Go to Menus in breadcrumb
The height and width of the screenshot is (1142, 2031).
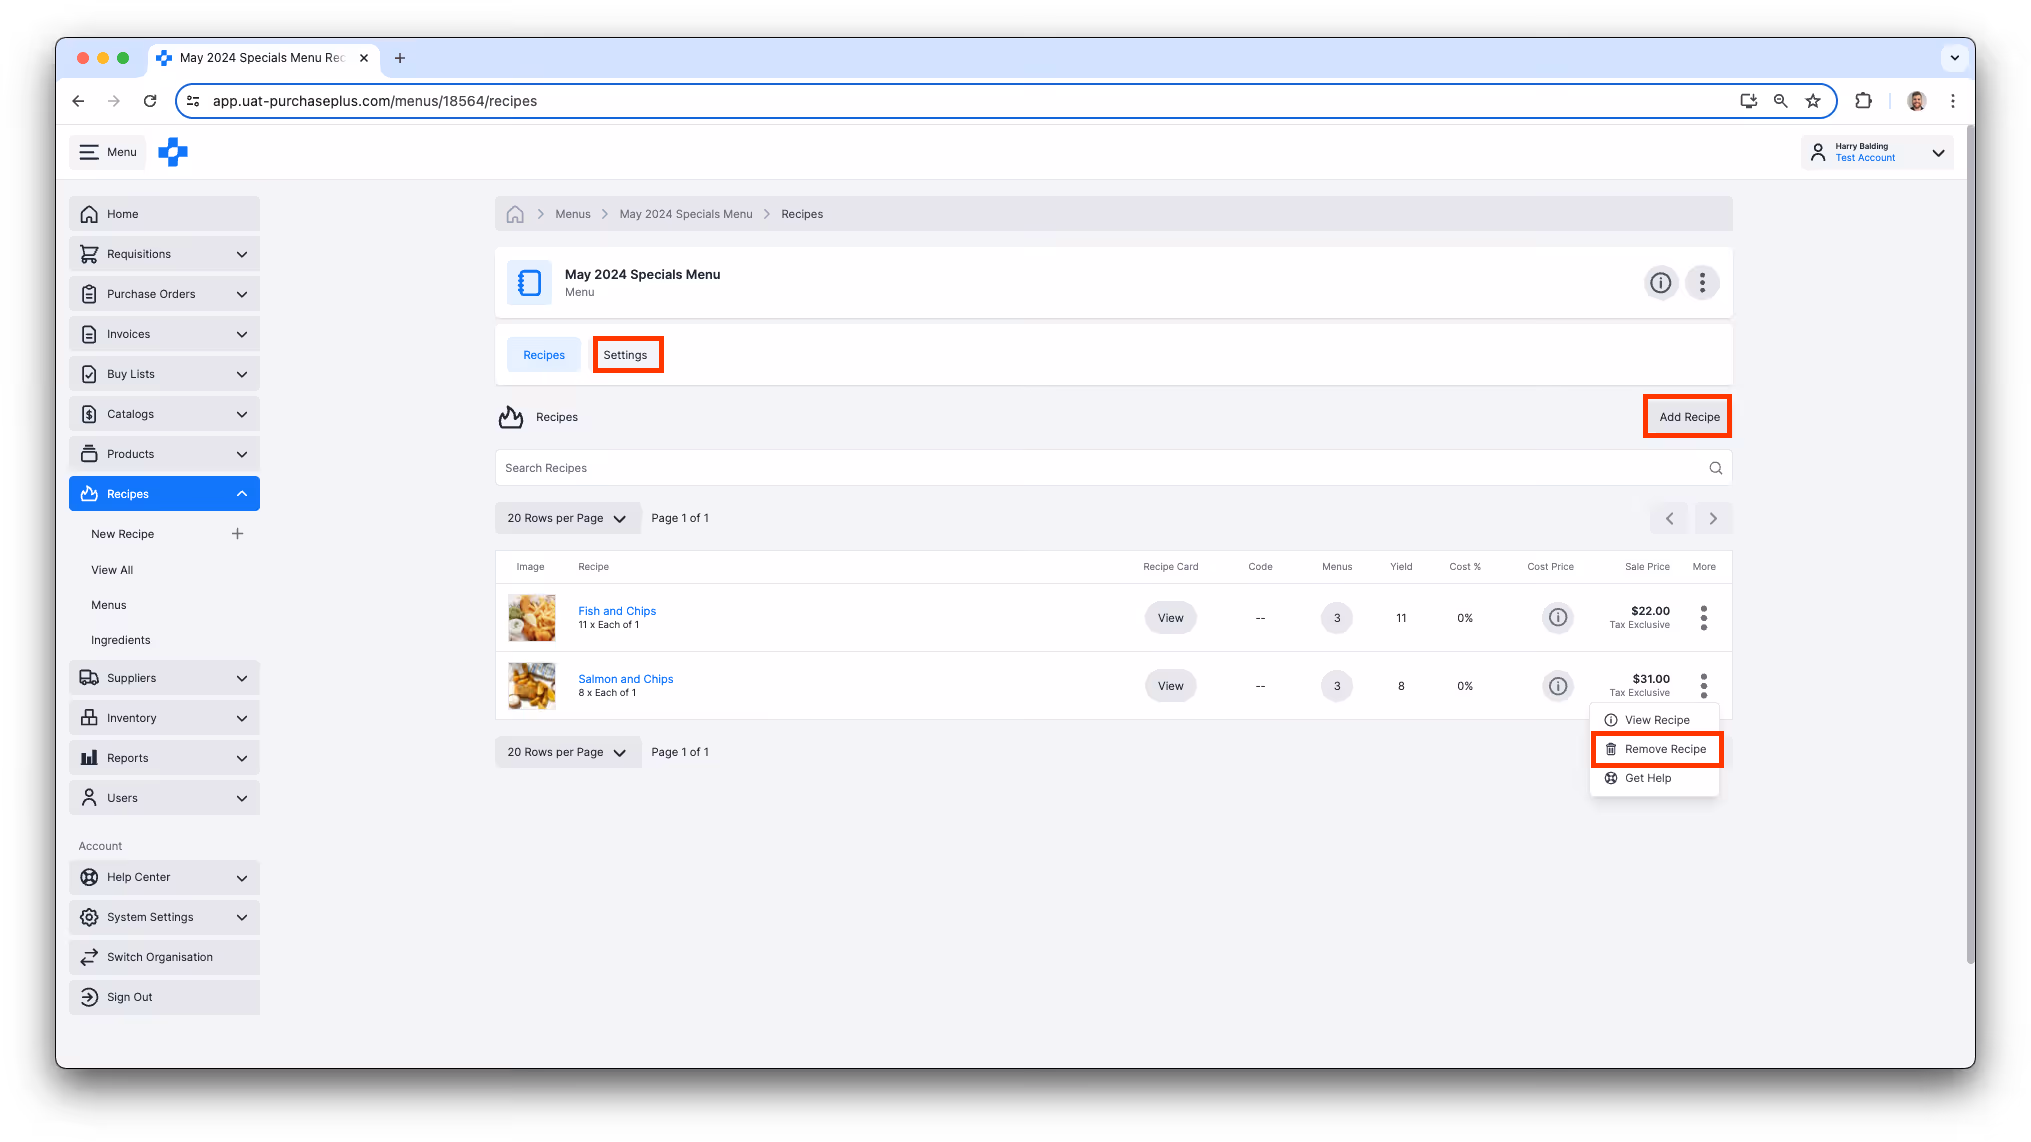click(573, 214)
